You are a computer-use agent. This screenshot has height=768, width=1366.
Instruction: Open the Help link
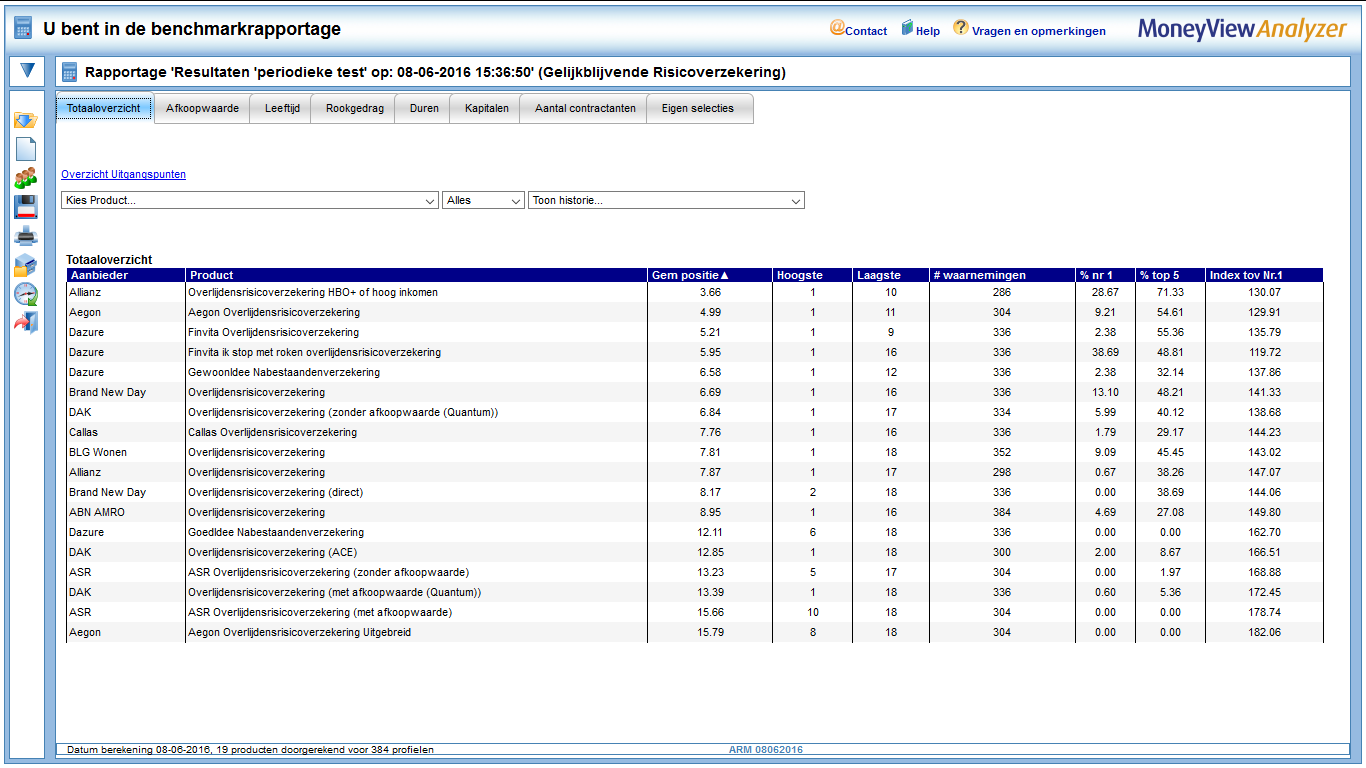pos(928,31)
